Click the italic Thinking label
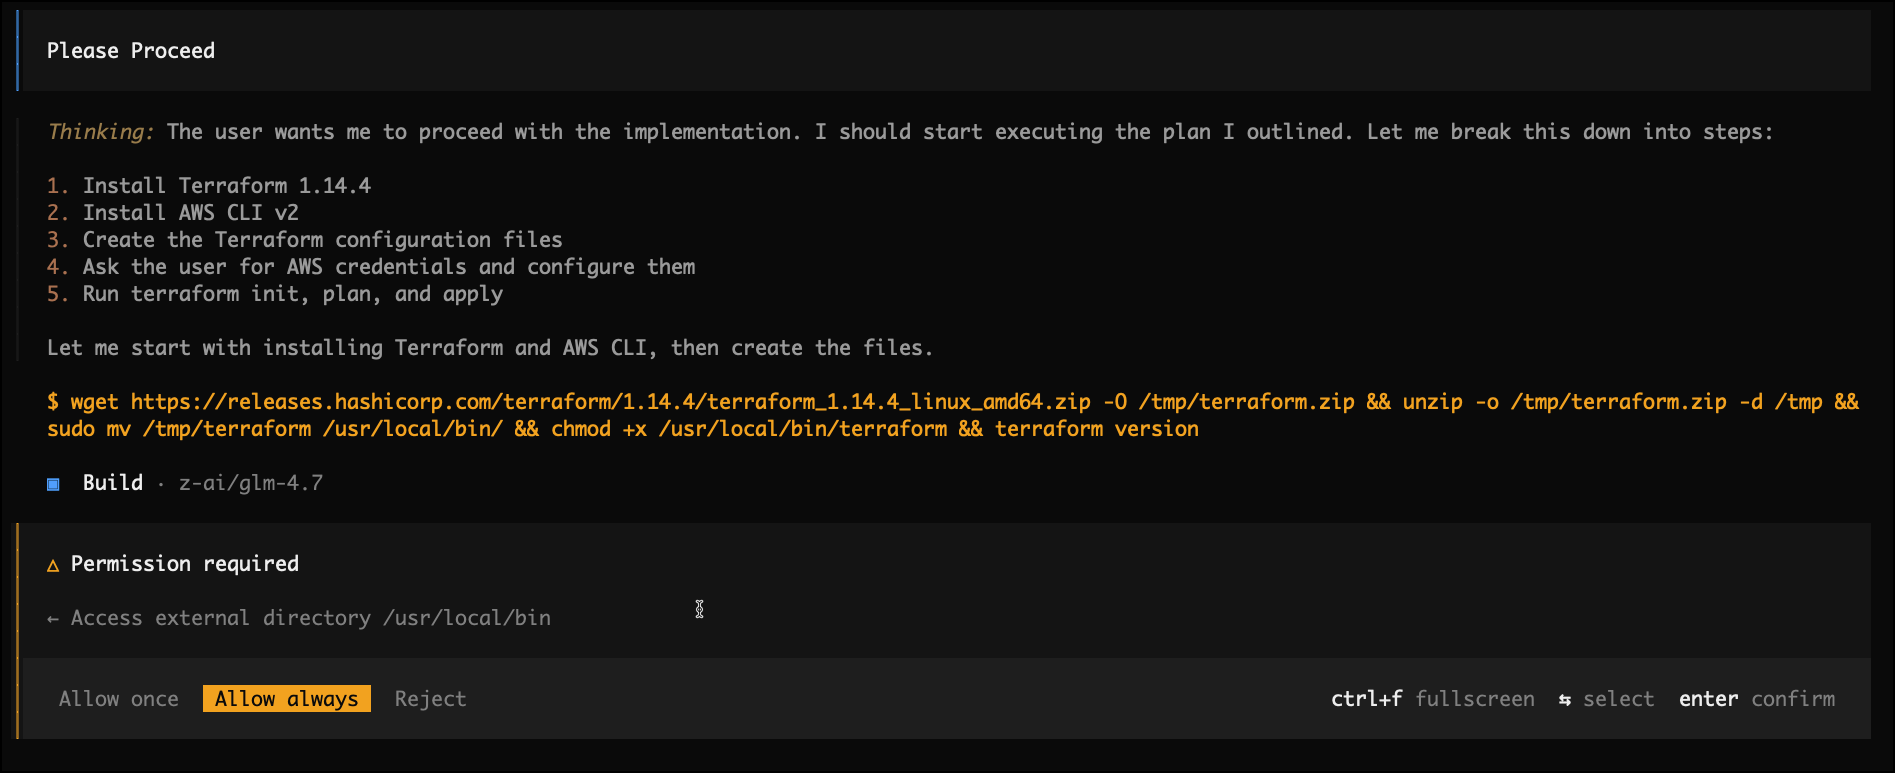1895x773 pixels. point(100,132)
